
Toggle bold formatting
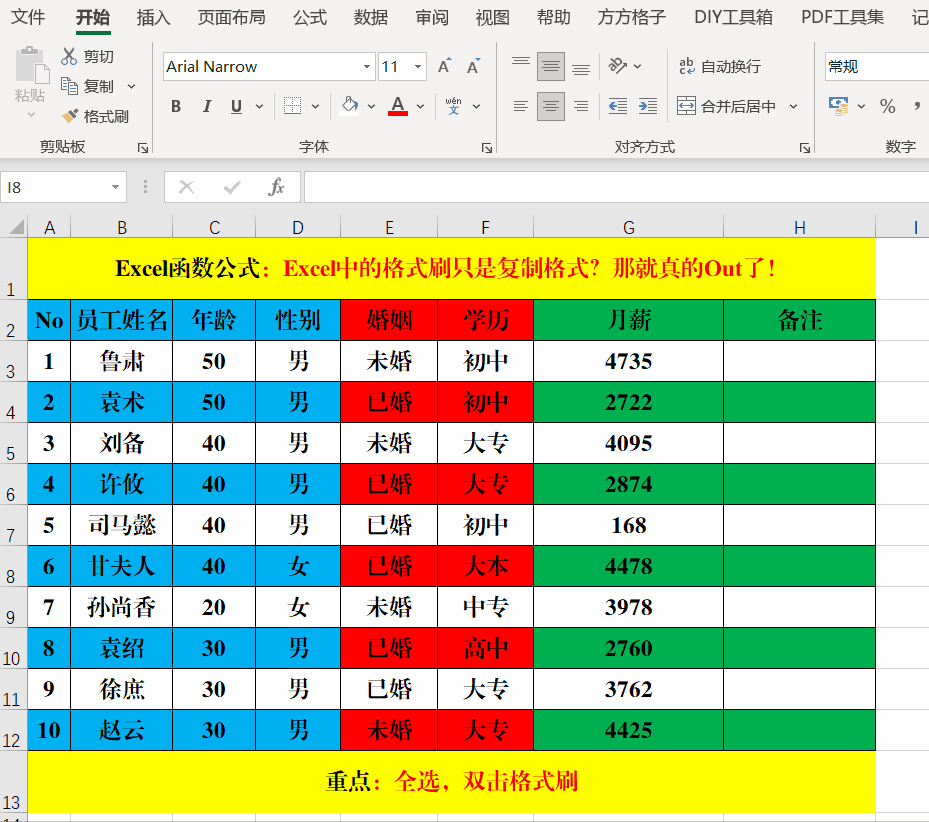tap(176, 106)
